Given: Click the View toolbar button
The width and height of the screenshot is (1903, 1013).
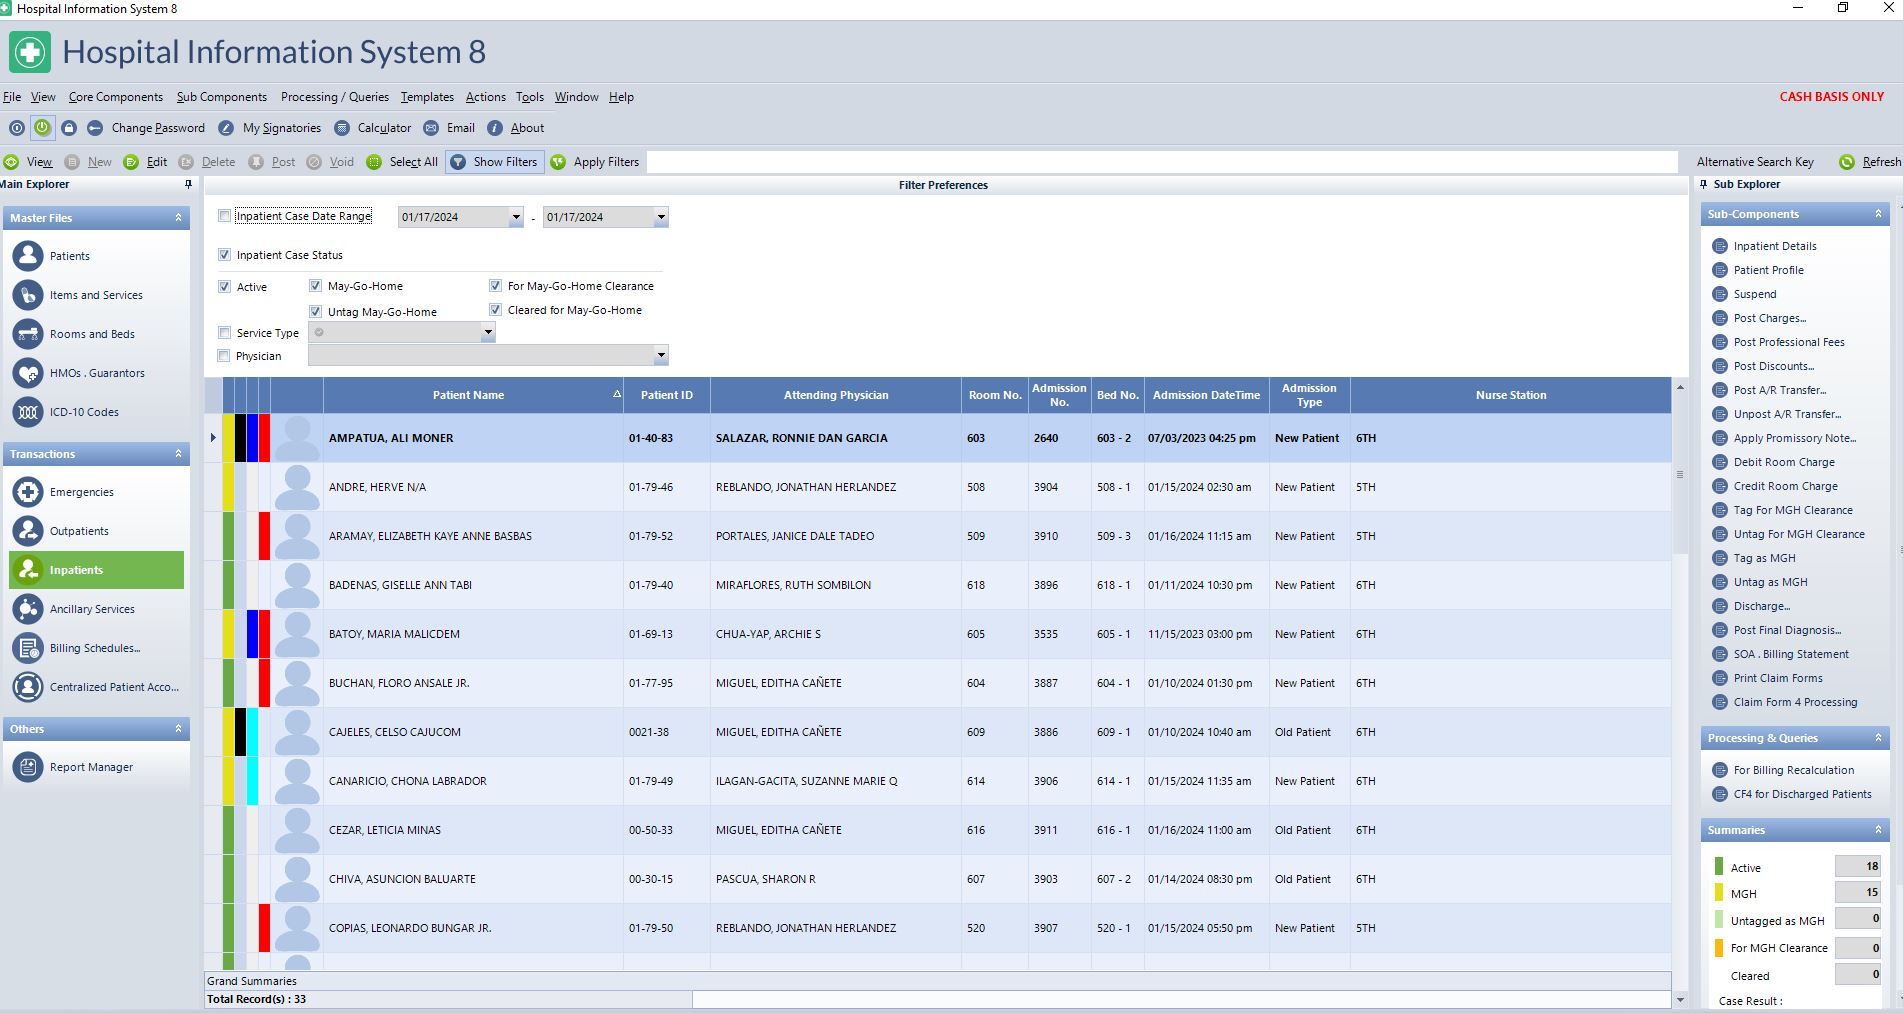Looking at the screenshot, I should pyautogui.click(x=28, y=162).
